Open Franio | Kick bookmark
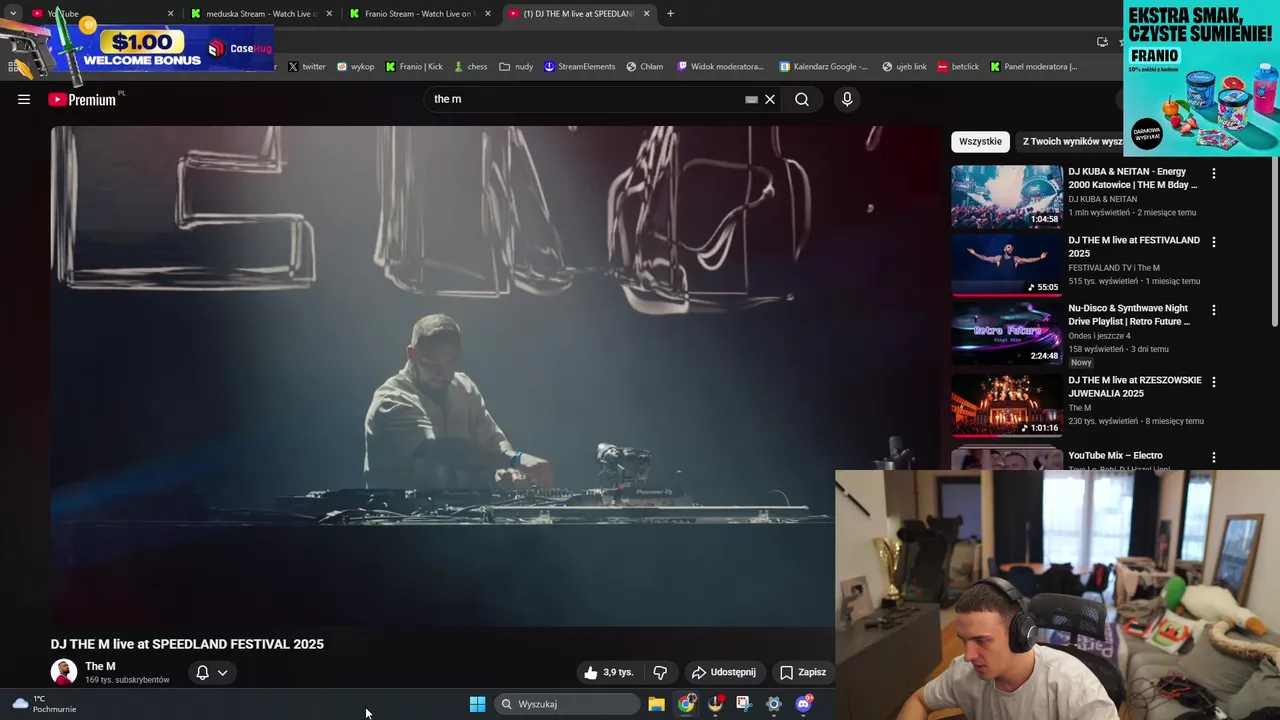Image resolution: width=1280 pixels, height=720 pixels. pyautogui.click(x=414, y=67)
